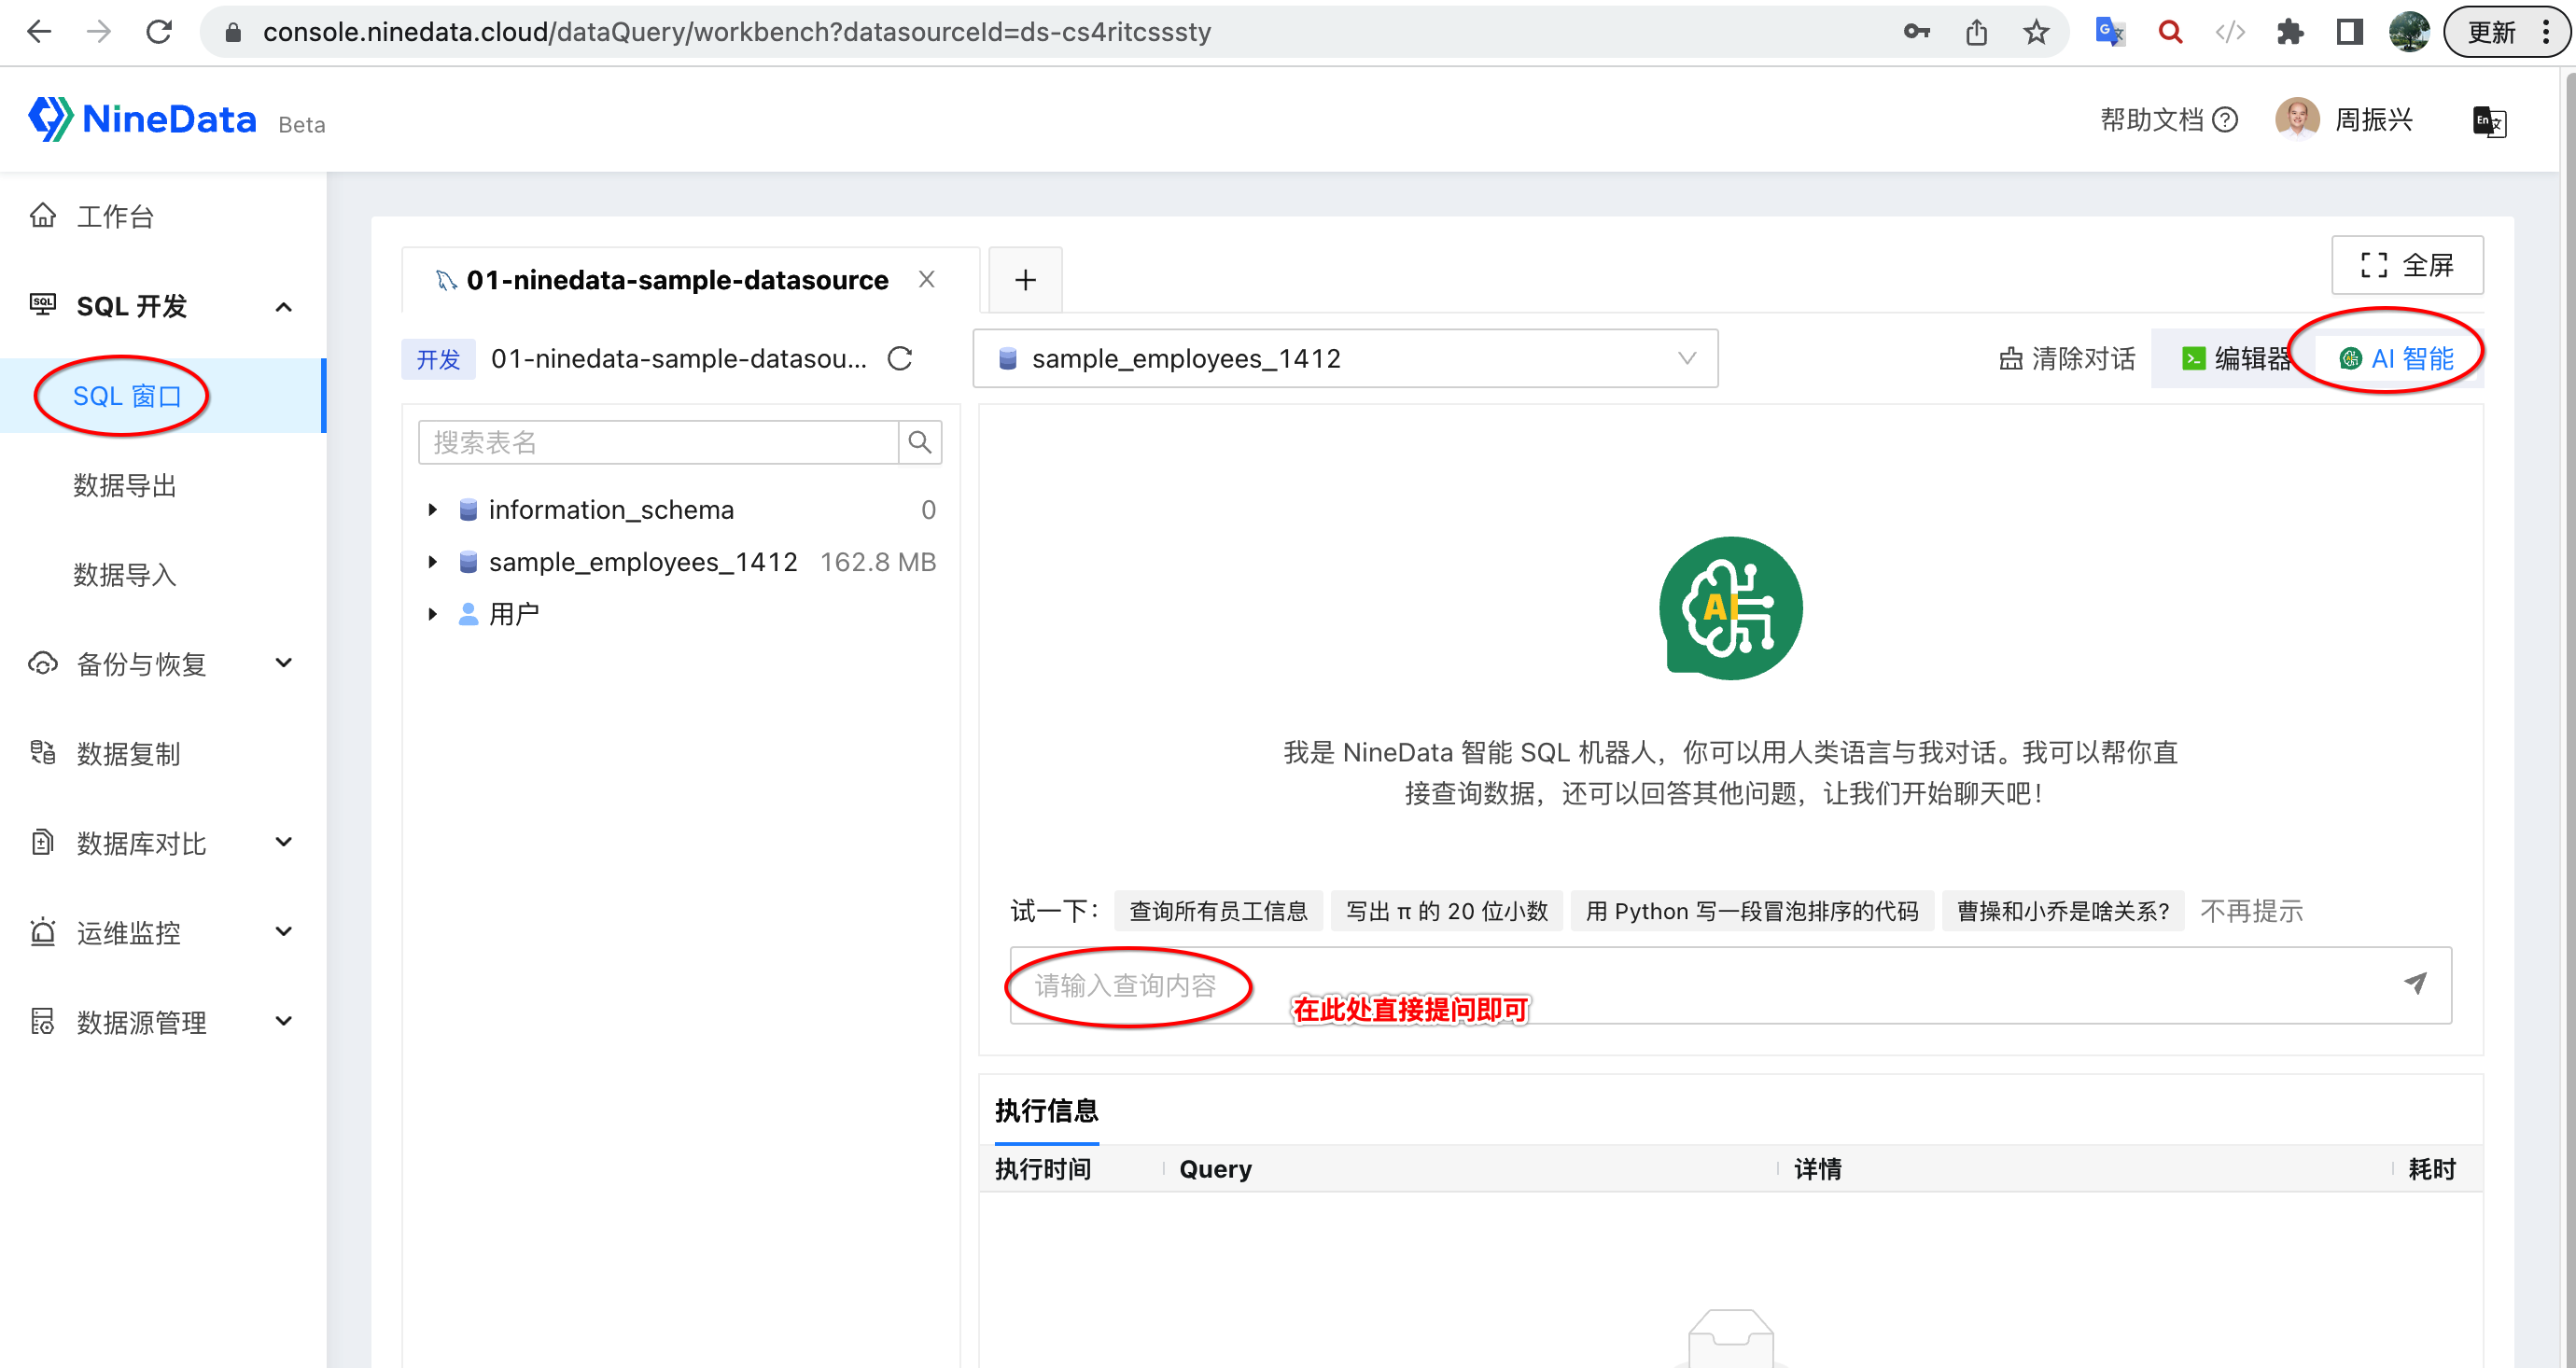Refresh the datasource list icon
The image size is (2576, 1368).
click(899, 359)
